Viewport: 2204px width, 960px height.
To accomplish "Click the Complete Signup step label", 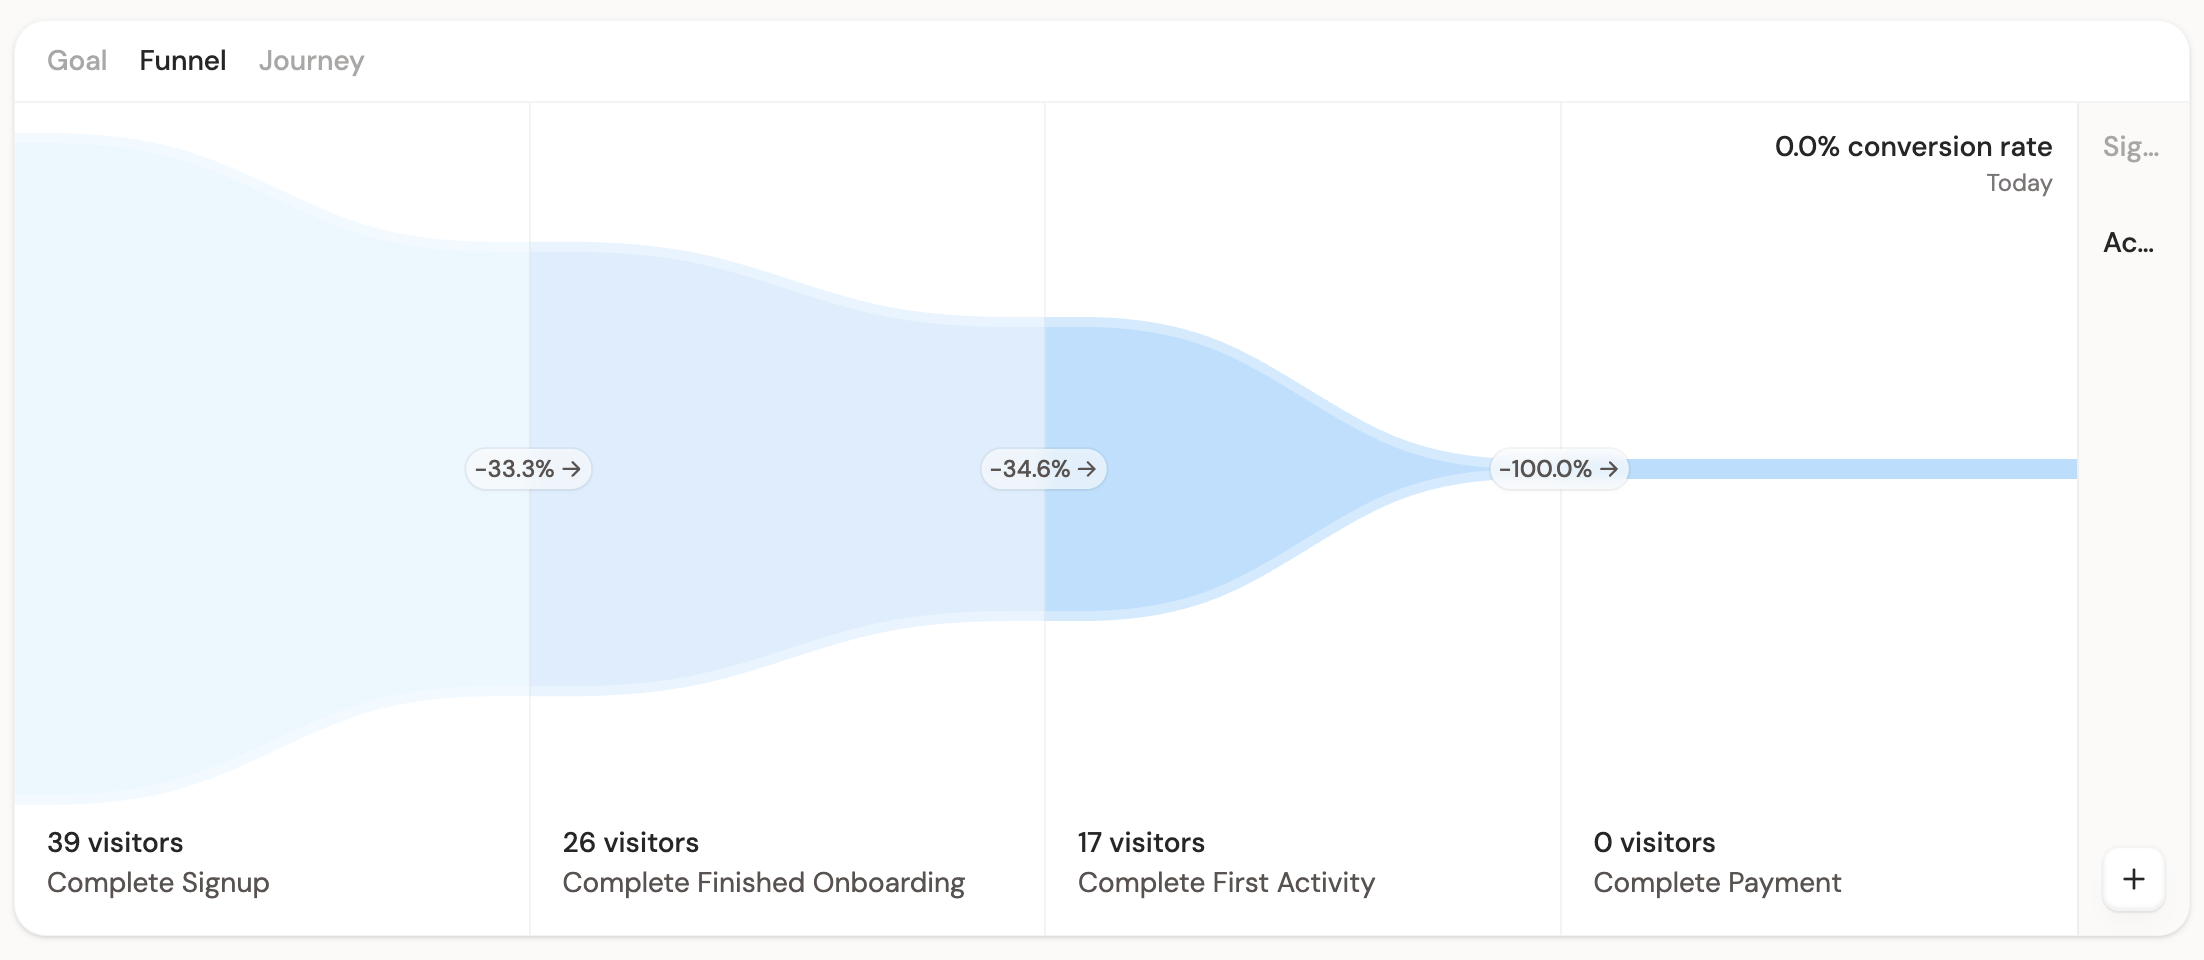I will (x=158, y=883).
